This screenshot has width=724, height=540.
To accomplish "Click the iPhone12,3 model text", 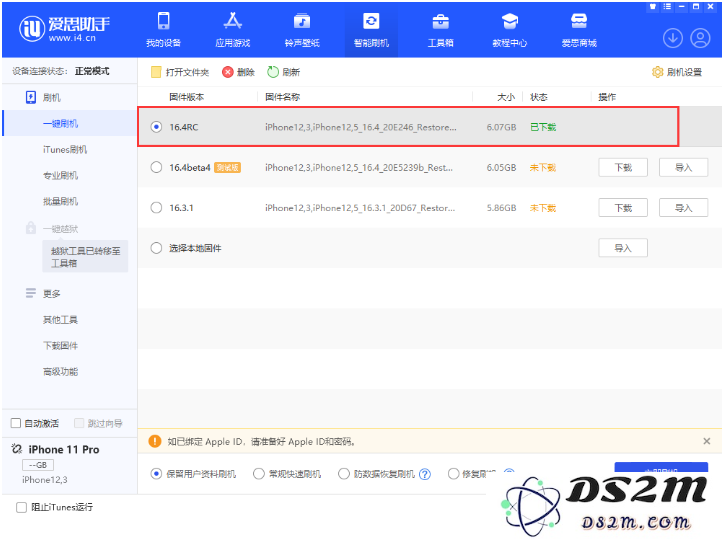I will pos(44,480).
